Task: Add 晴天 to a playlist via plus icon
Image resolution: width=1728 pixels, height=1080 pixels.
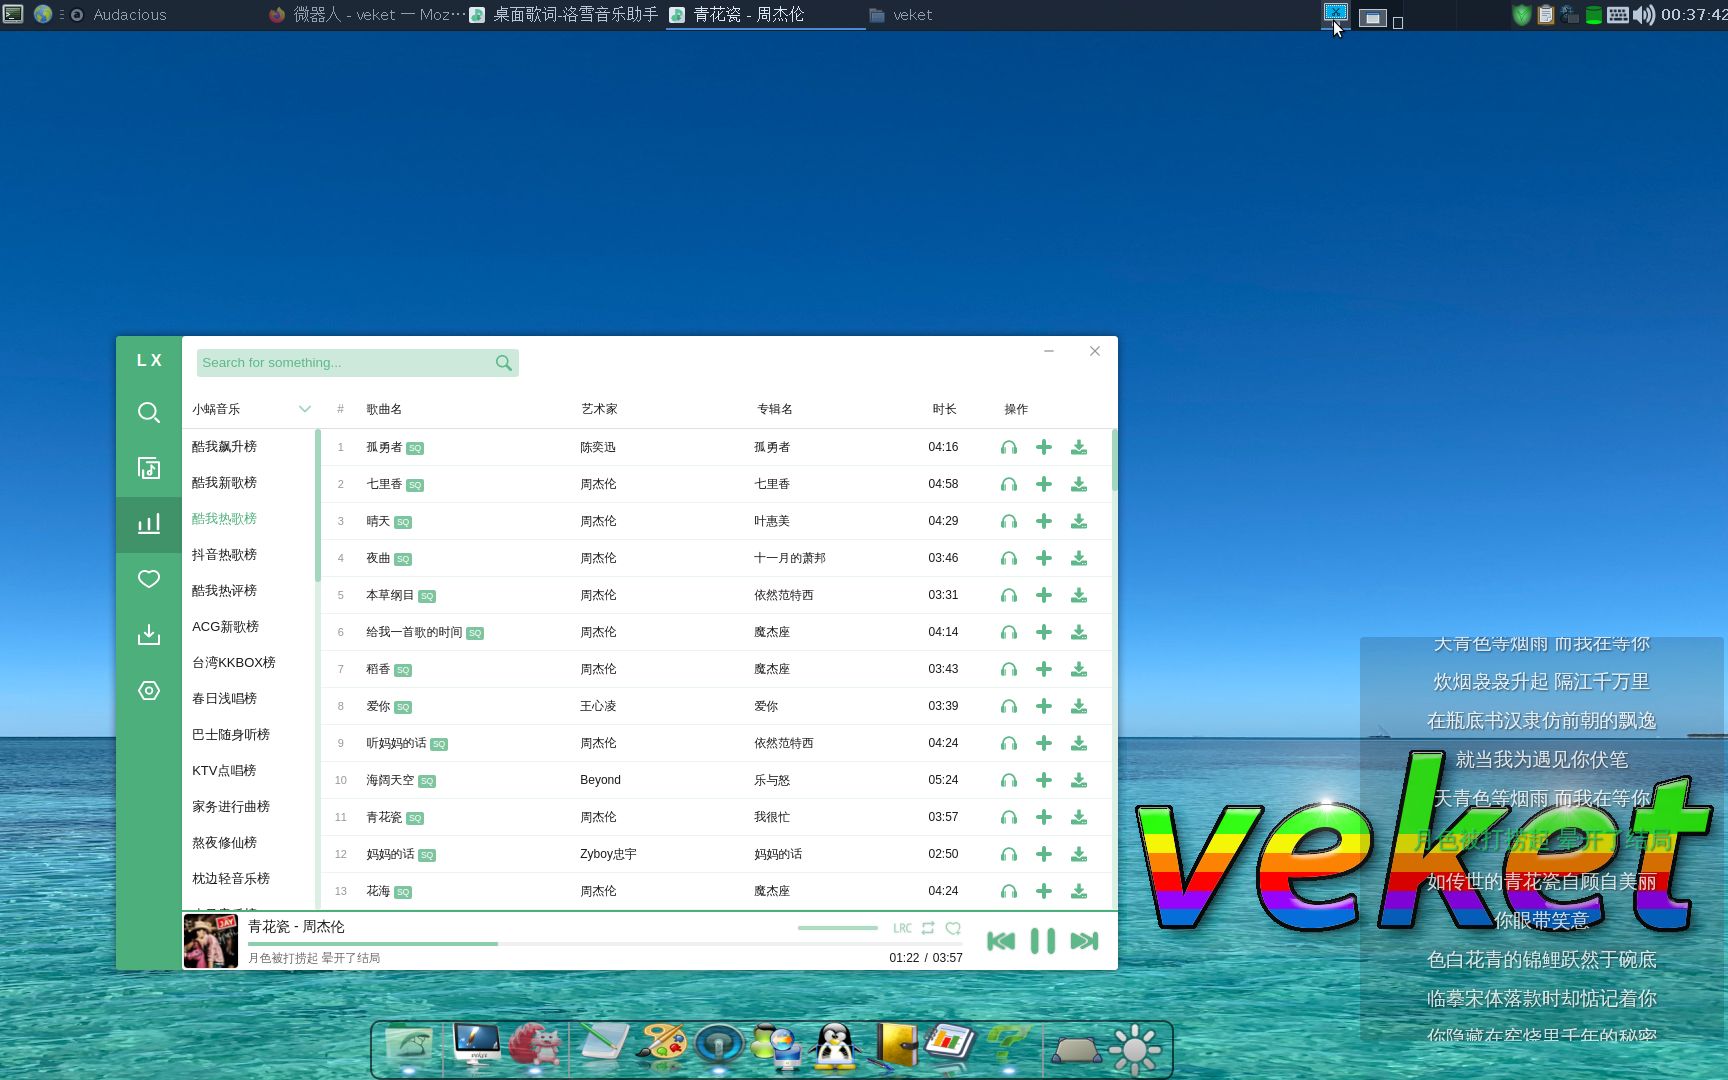Action: pos(1044,521)
